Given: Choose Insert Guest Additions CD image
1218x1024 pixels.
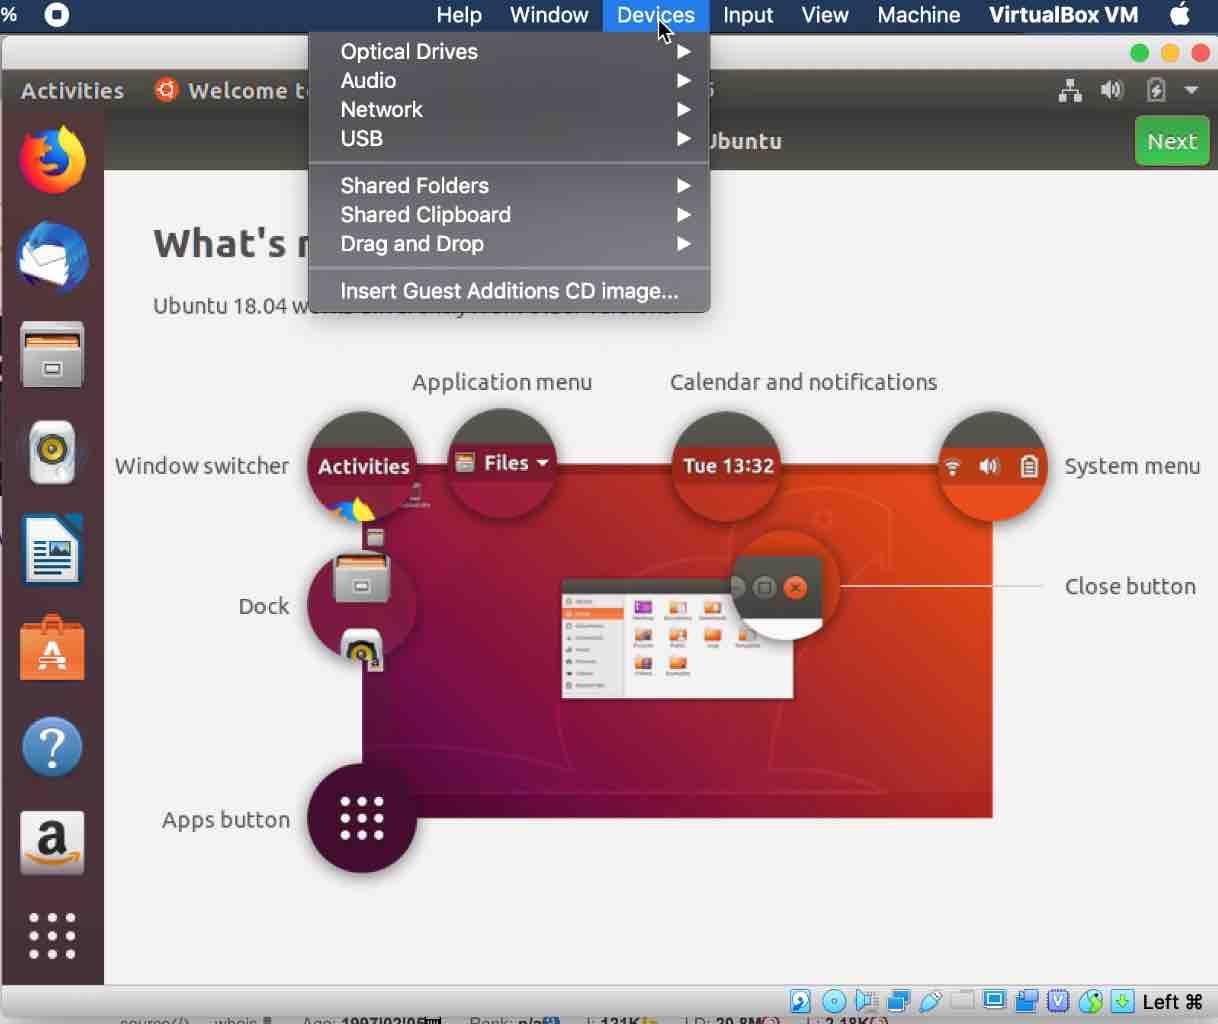Looking at the screenshot, I should (509, 291).
